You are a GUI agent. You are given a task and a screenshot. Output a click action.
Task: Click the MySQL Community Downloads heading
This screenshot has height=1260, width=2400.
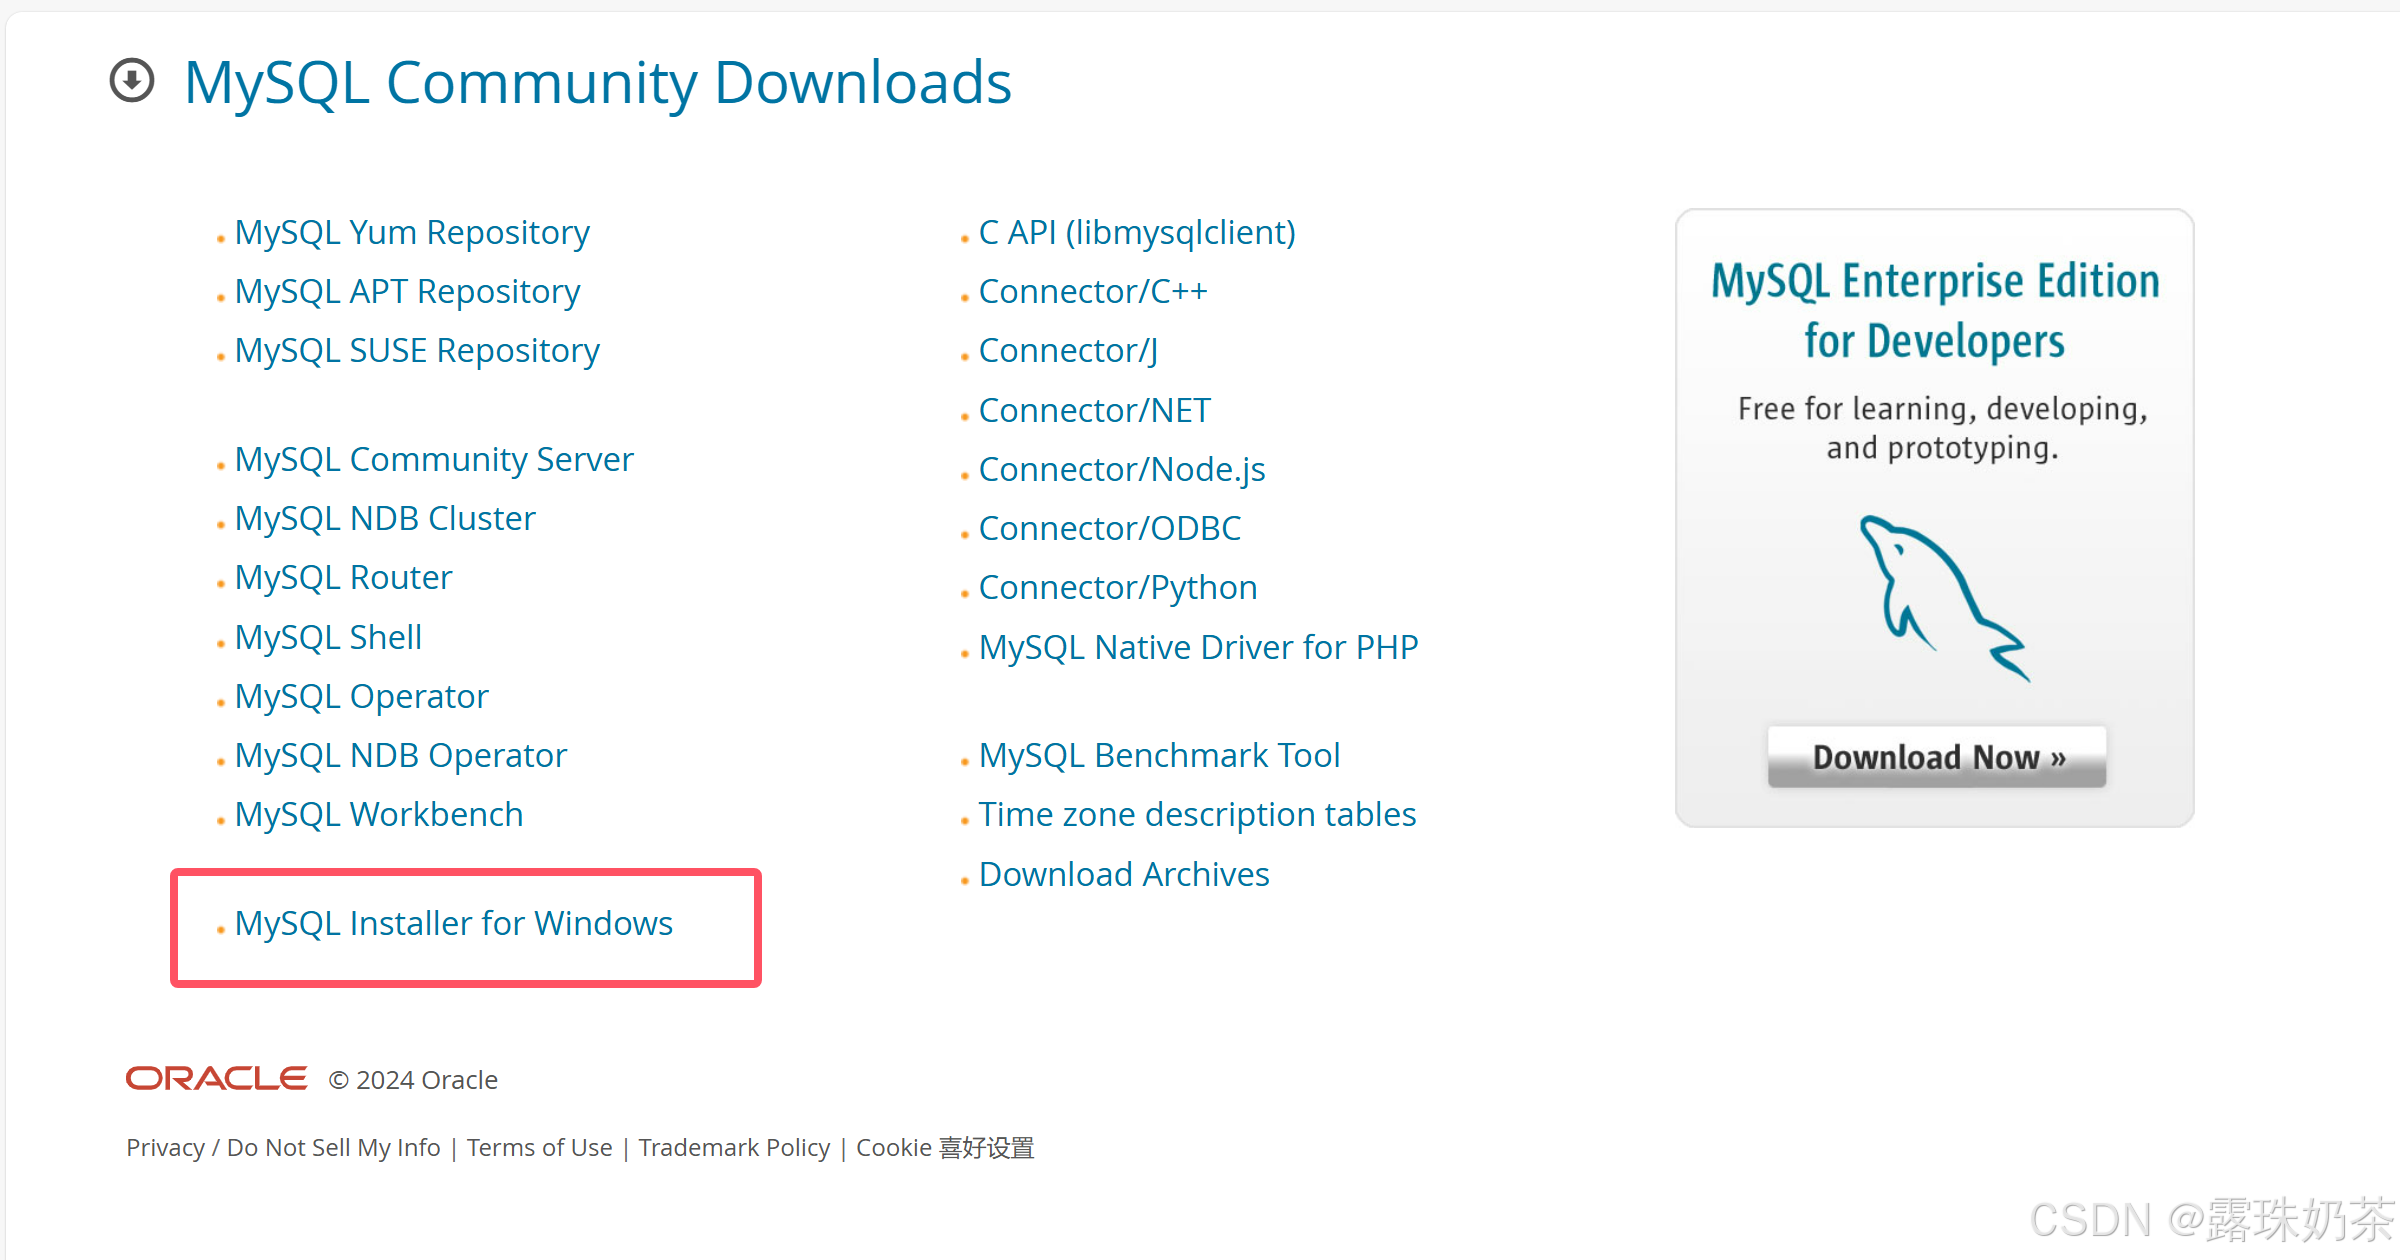[597, 82]
